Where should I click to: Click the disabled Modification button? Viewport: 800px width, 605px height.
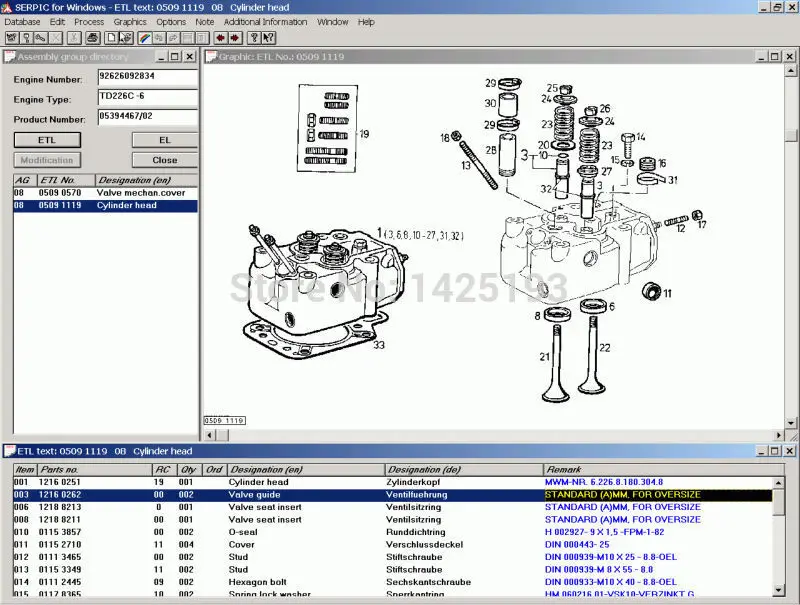[46, 159]
